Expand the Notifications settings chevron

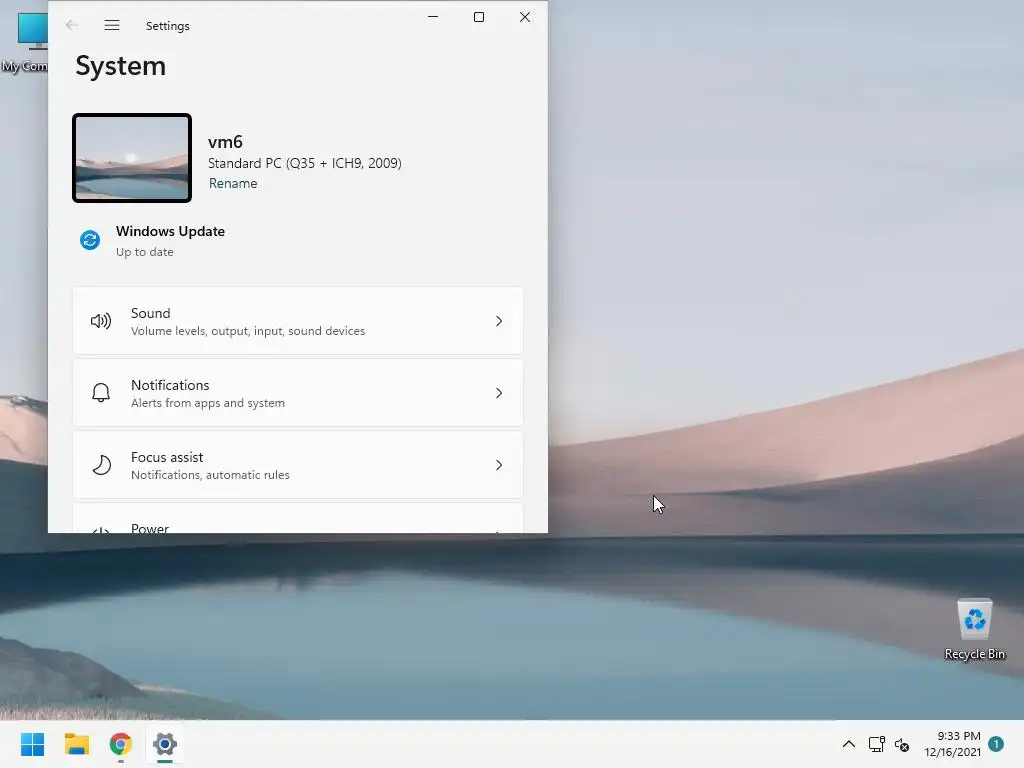point(499,392)
